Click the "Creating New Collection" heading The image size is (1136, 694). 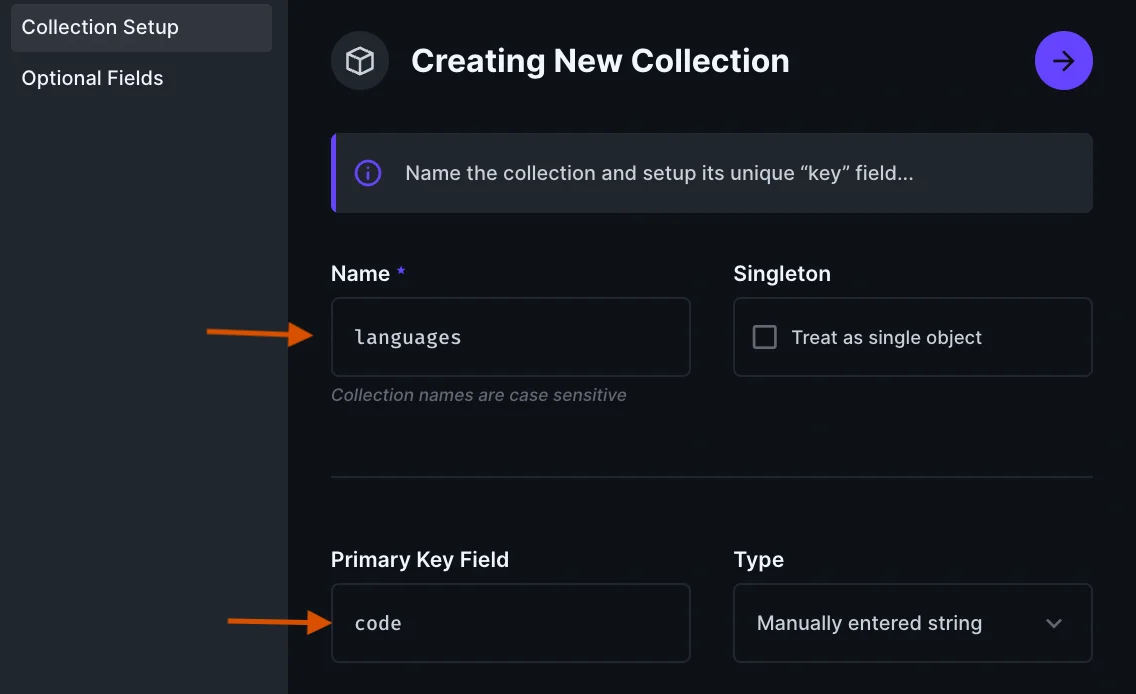pos(600,61)
